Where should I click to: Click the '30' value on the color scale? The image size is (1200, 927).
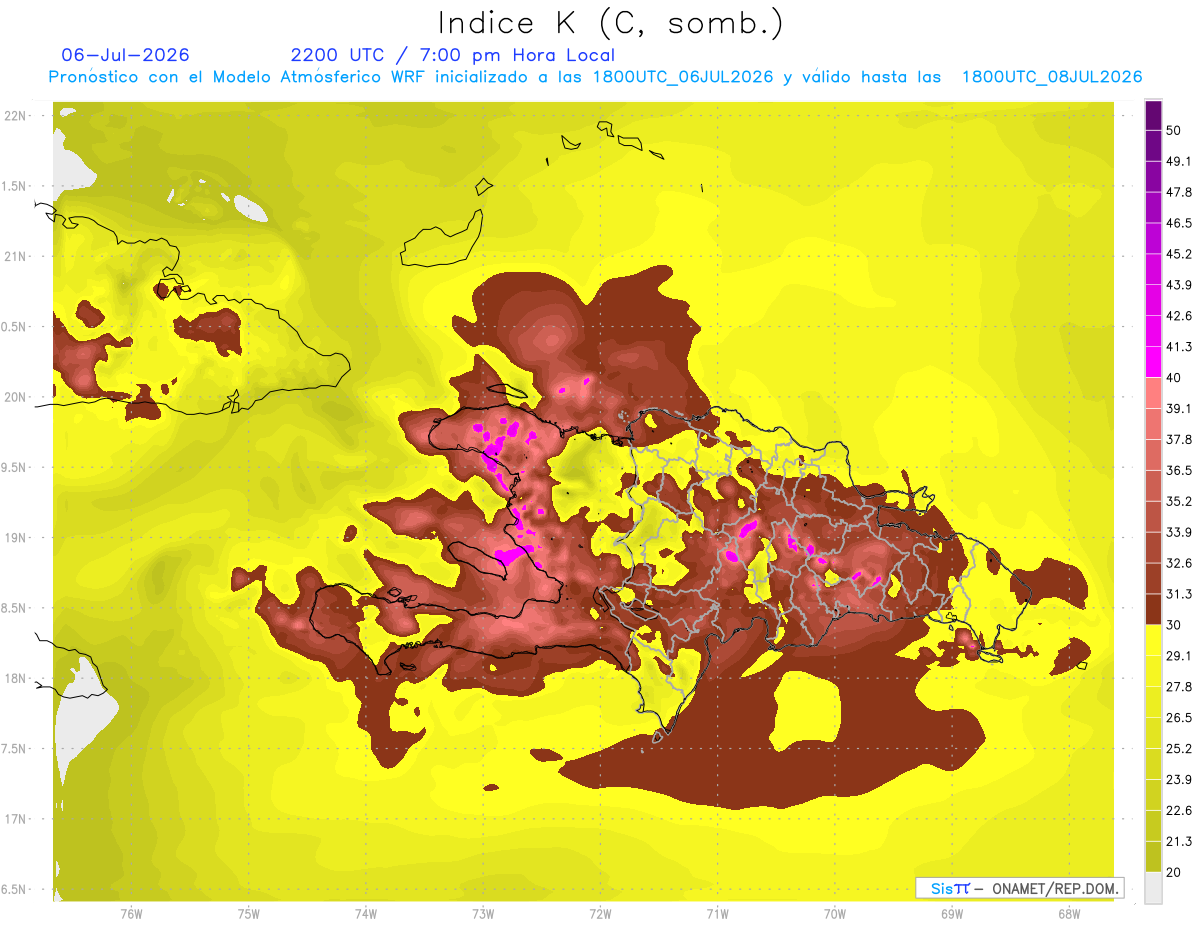coord(1174,625)
